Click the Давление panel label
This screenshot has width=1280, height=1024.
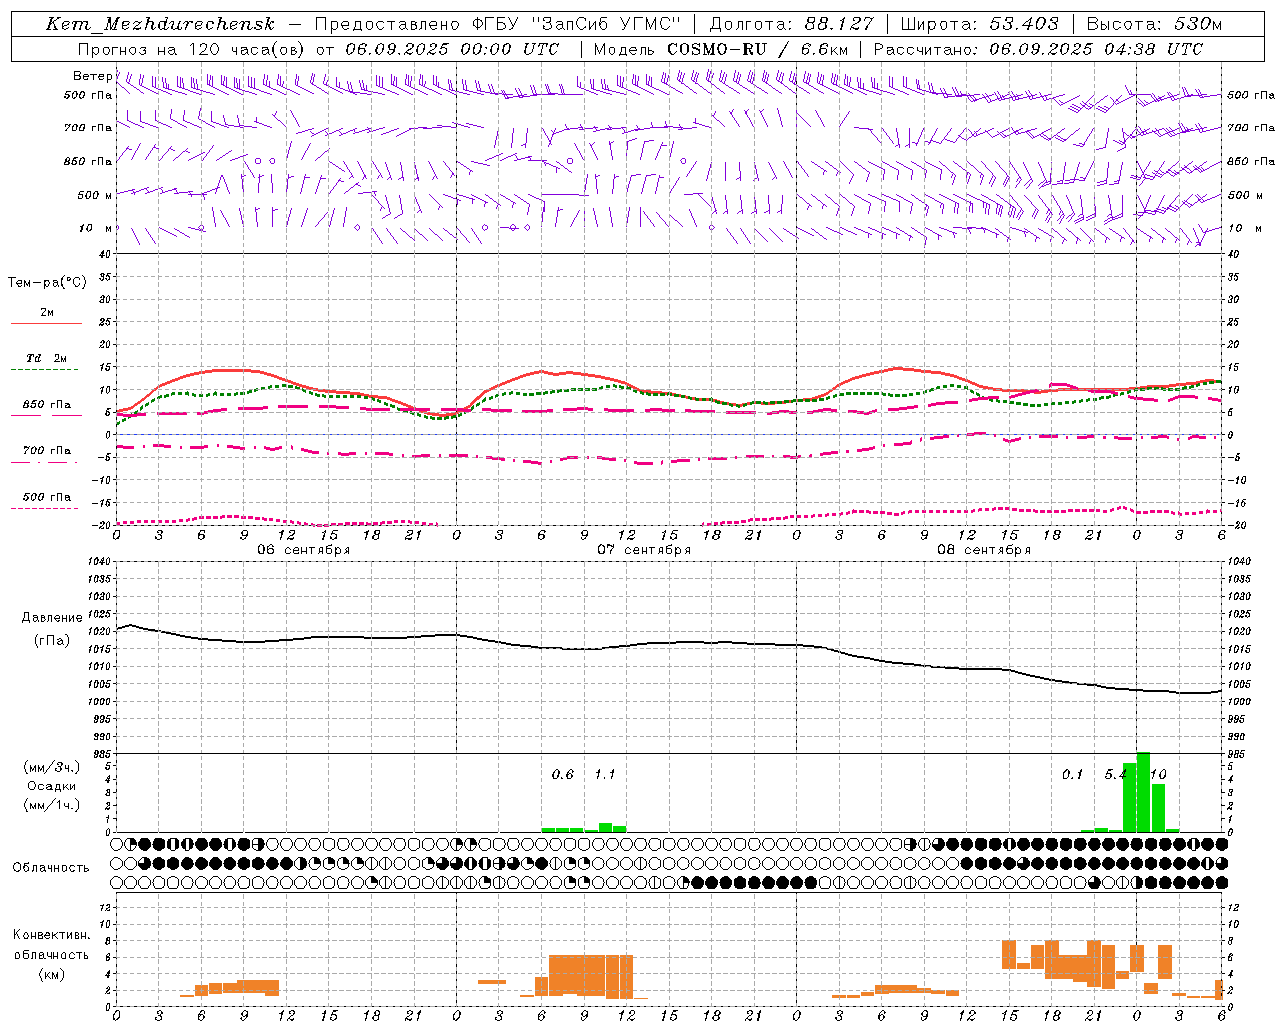pyautogui.click(x=52, y=618)
